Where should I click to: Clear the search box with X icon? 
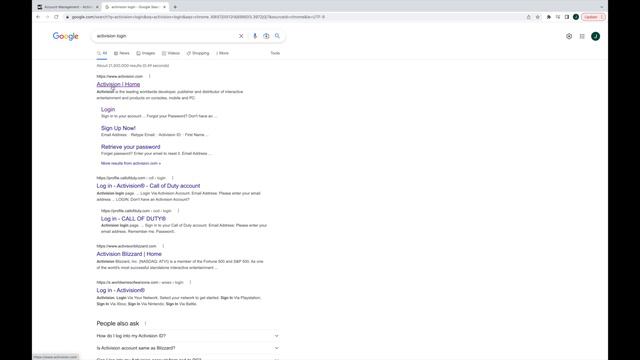tap(241, 36)
